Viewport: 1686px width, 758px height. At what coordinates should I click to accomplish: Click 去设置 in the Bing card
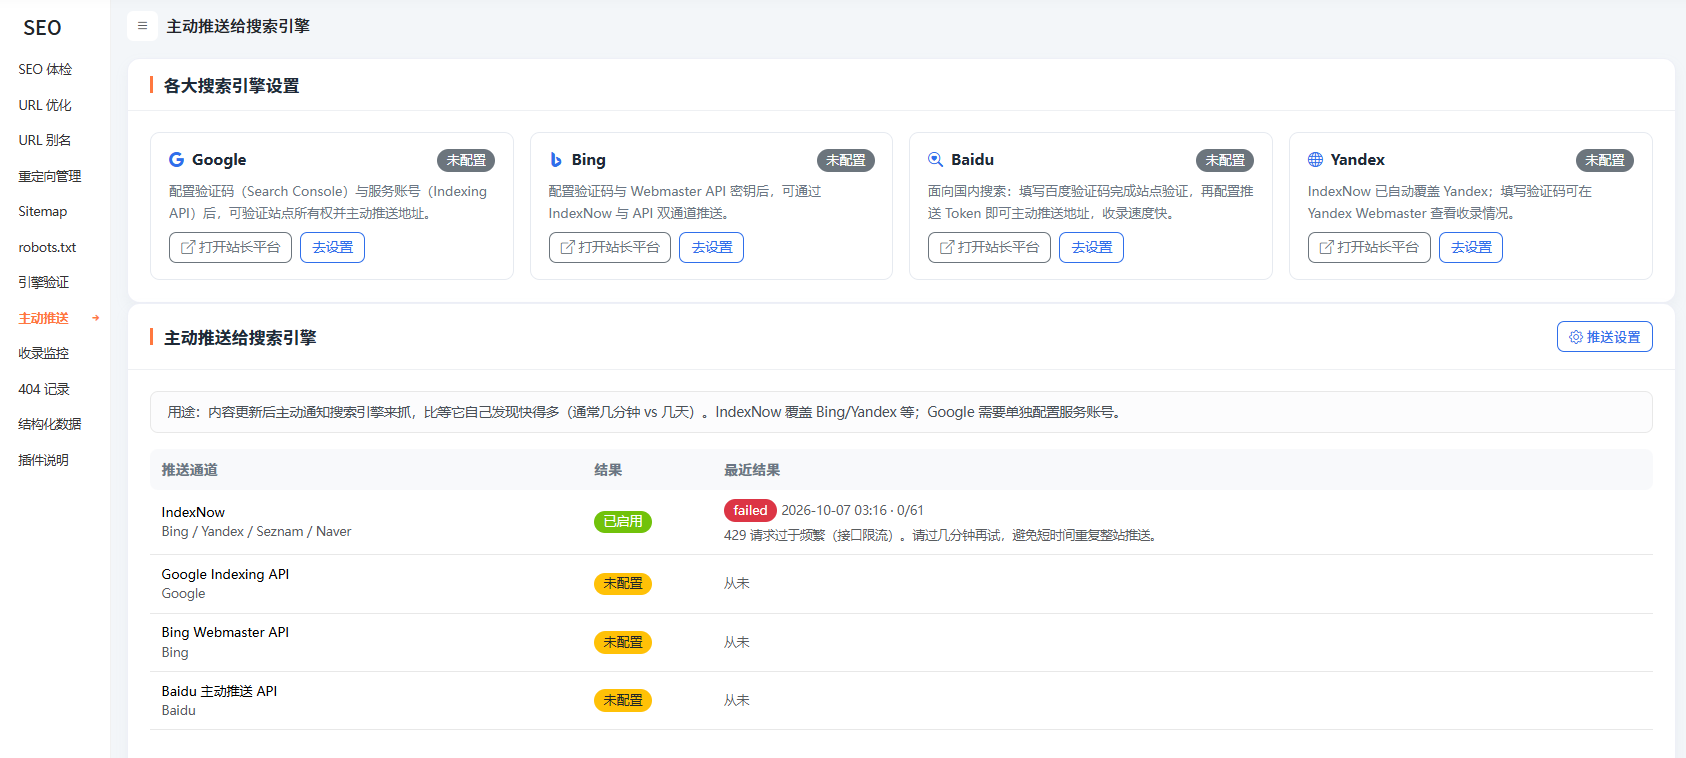click(712, 247)
